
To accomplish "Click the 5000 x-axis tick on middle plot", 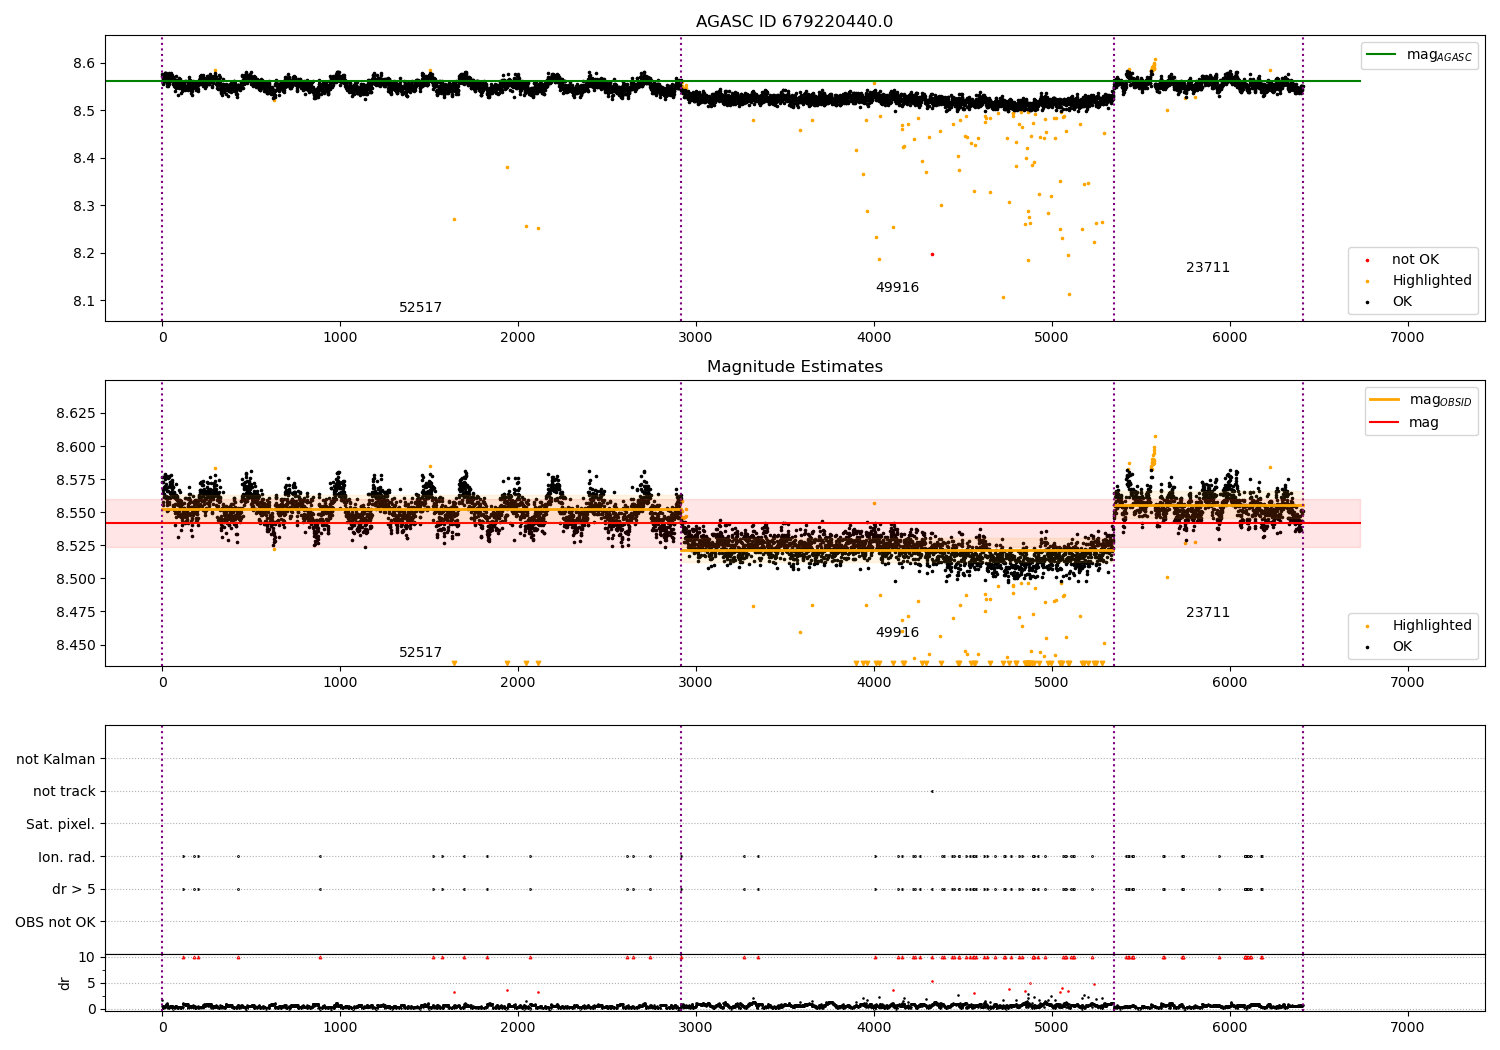I will coord(1051,683).
